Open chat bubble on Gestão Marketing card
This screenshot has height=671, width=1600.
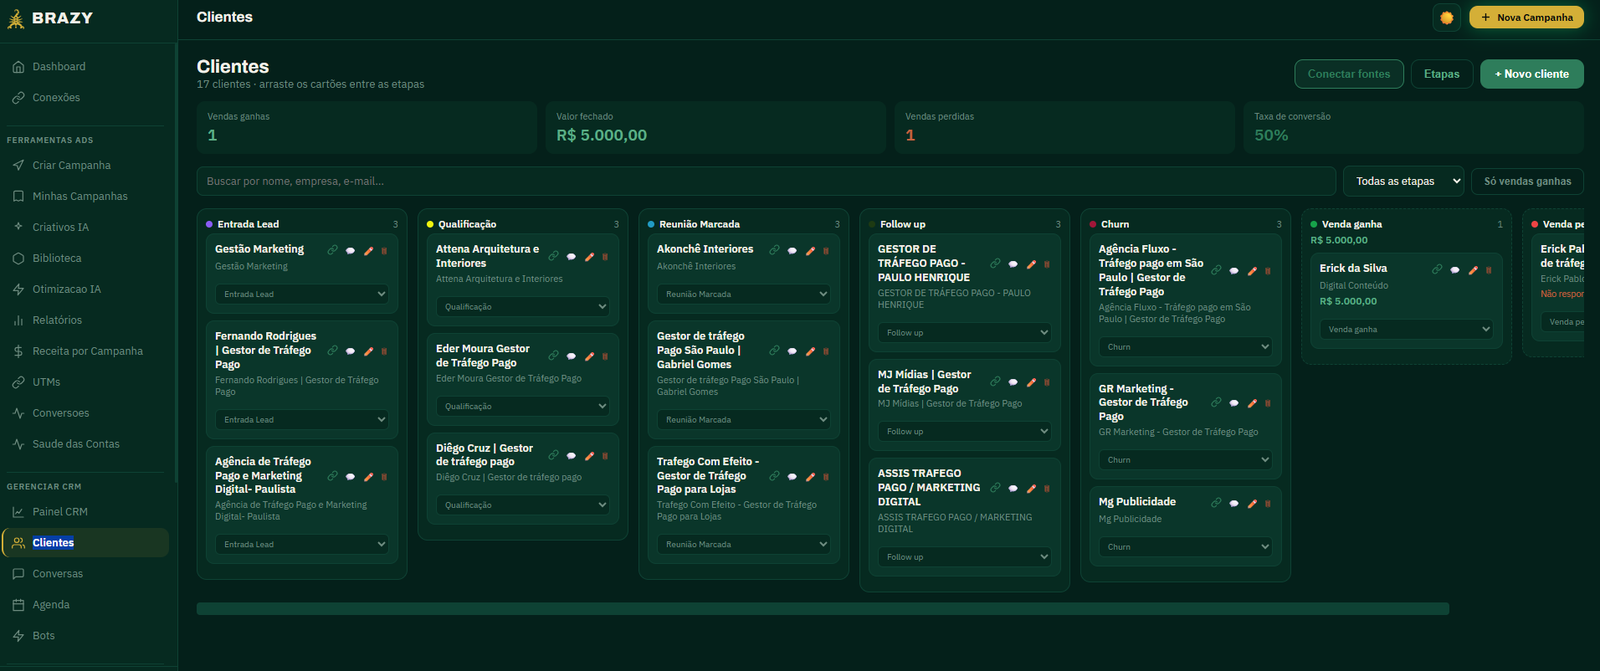click(350, 251)
